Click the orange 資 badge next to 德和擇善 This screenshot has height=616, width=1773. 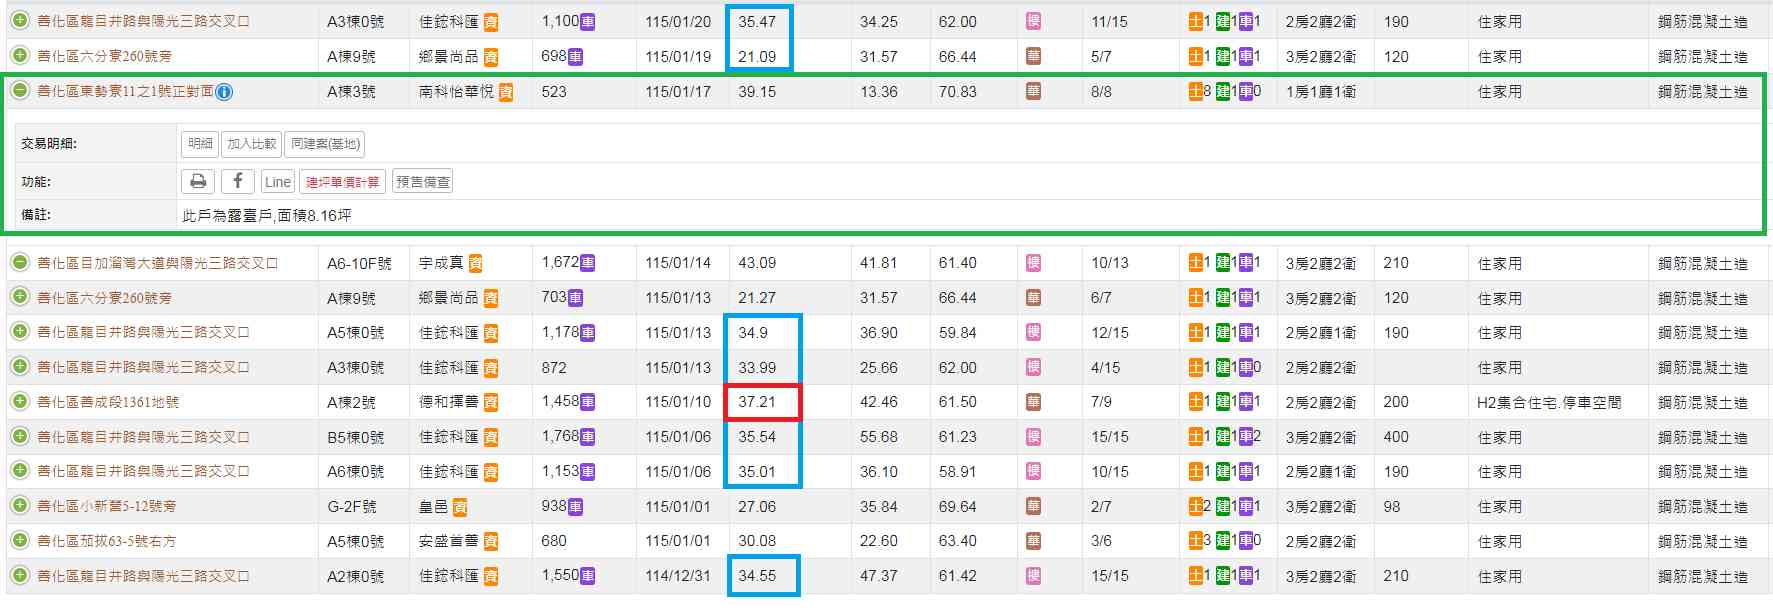(491, 402)
